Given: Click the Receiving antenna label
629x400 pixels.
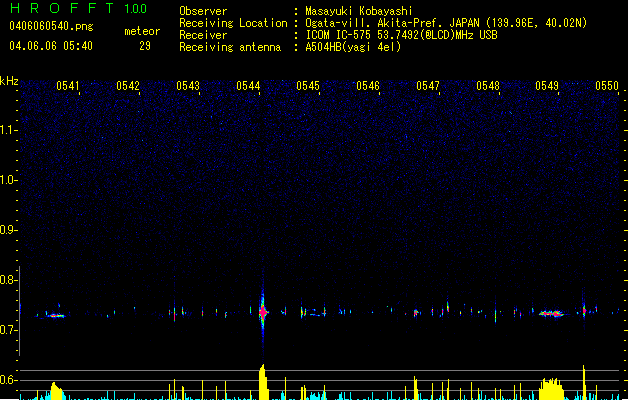Looking at the screenshot, I should [x=230, y=47].
